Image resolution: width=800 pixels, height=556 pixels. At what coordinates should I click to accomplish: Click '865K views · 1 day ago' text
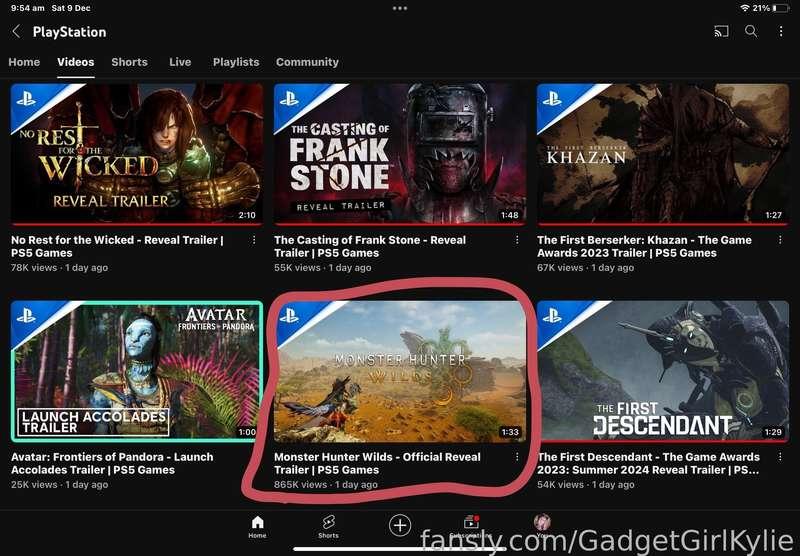click(x=326, y=485)
